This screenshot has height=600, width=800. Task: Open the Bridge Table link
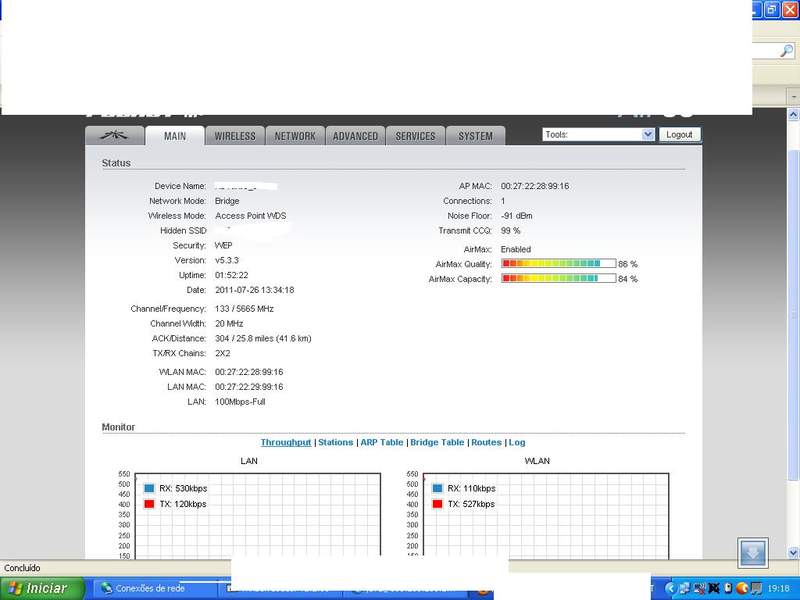pos(437,442)
